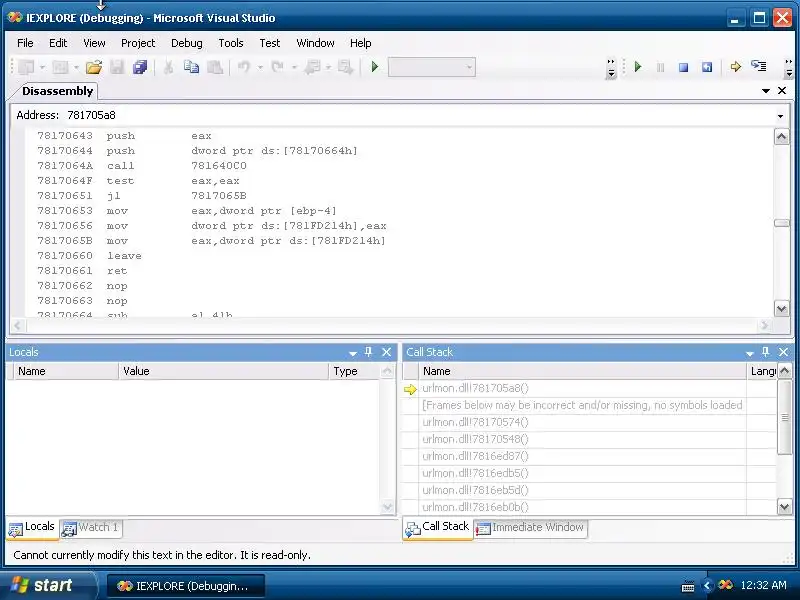Image resolution: width=800 pixels, height=600 pixels.
Task: Open the Window menu
Action: [x=315, y=43]
